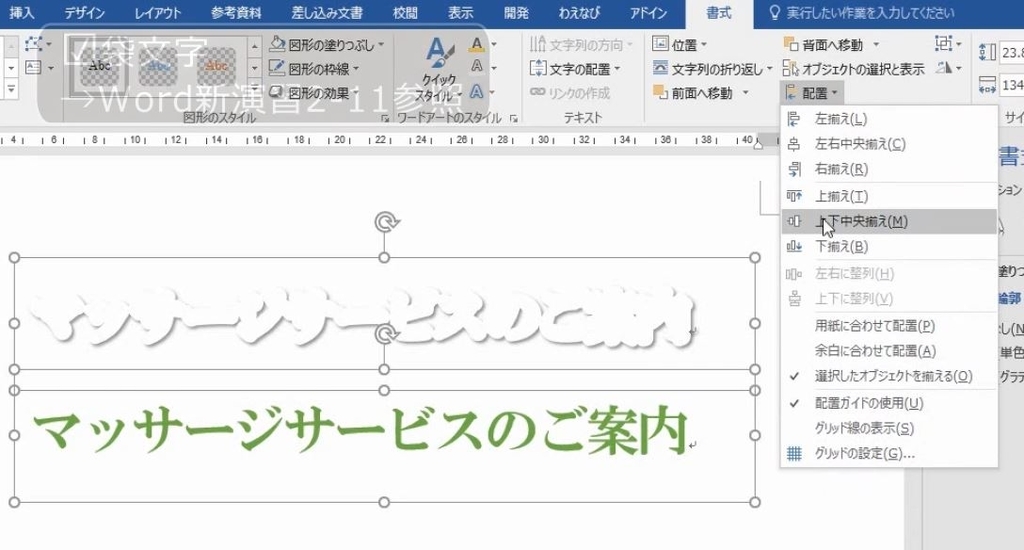Viewport: 1024px width, 550px height.
Task: Click the 図形の塗りつぶし paint bucket icon
Action: [x=278, y=44]
